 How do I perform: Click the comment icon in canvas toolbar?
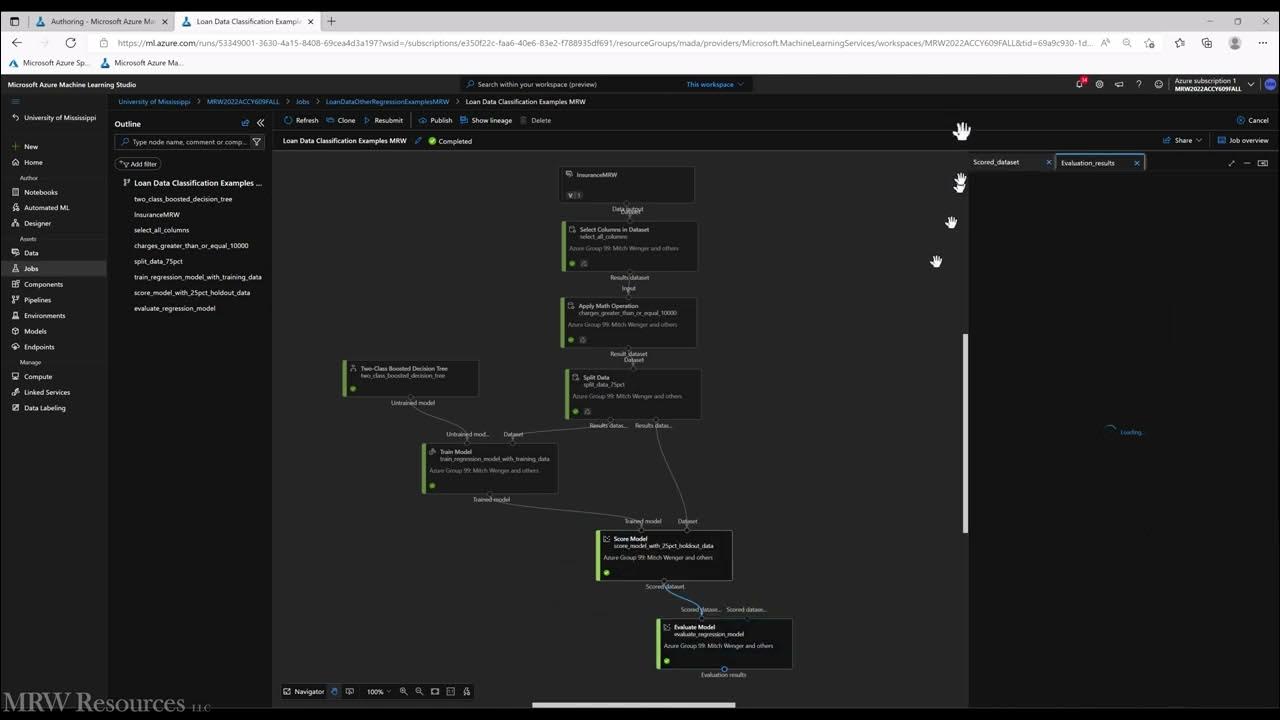(349, 691)
